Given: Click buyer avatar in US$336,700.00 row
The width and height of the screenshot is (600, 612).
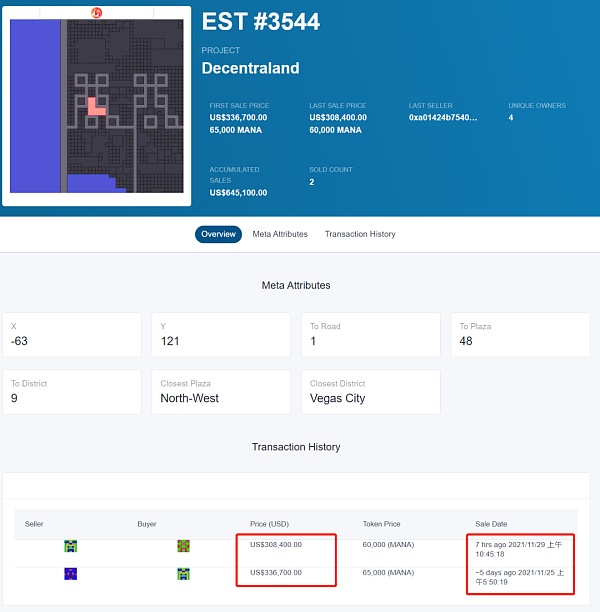Looking at the screenshot, I should pos(183,574).
